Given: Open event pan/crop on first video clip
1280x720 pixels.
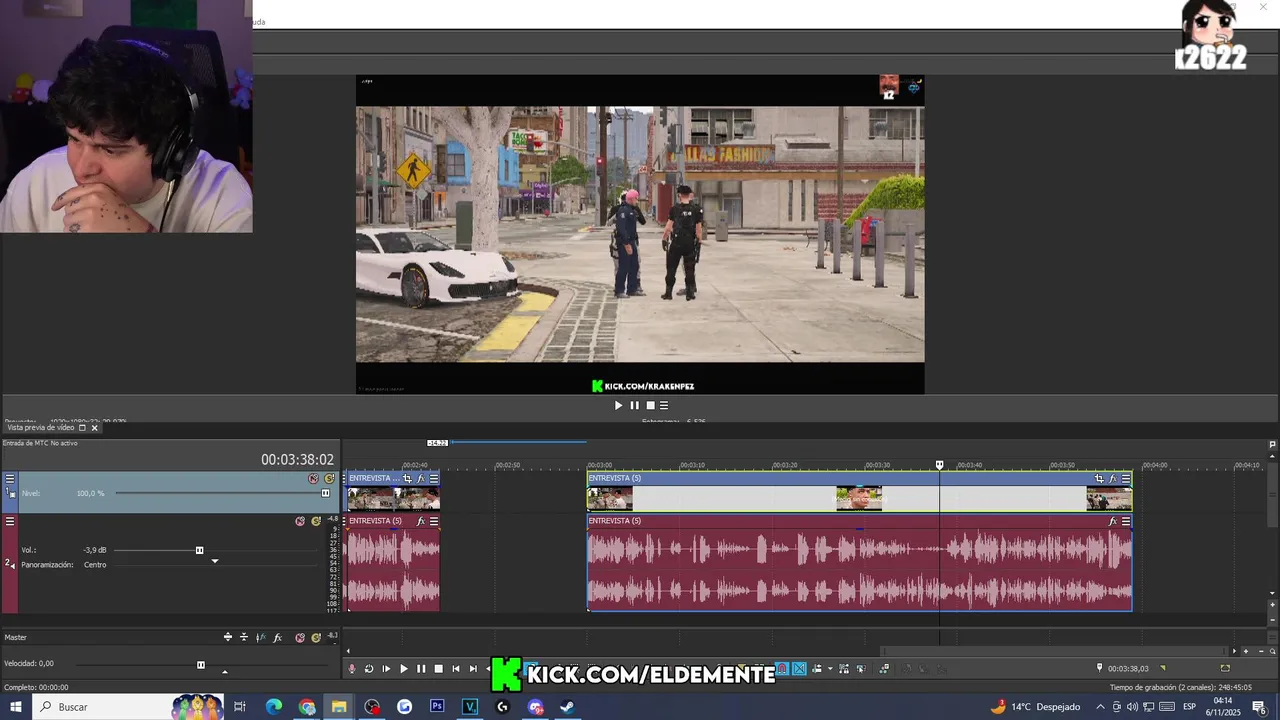Looking at the screenshot, I should click(x=407, y=479).
